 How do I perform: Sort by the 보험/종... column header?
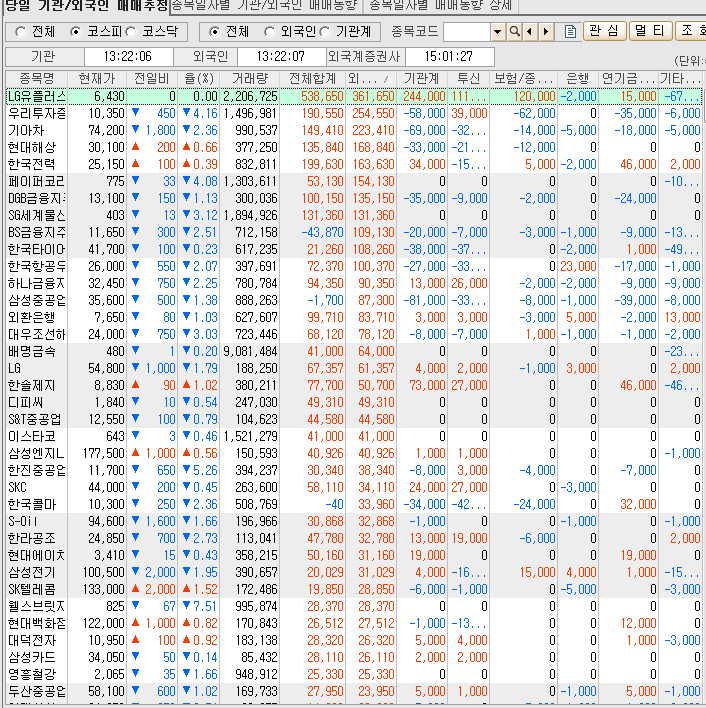tap(524, 79)
